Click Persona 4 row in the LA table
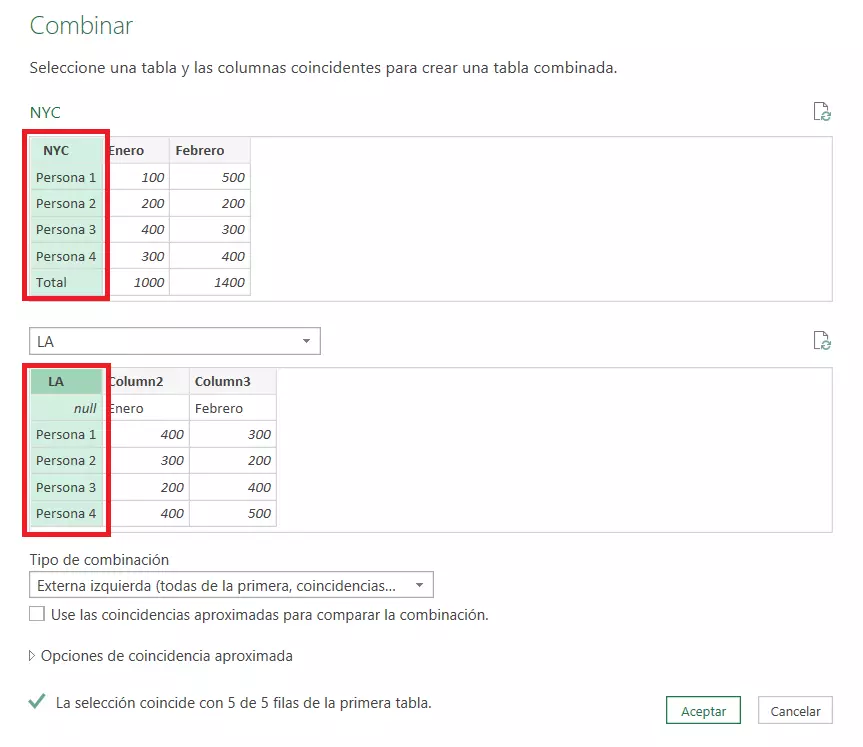Screen dimensions: 863x747 (x=66, y=514)
